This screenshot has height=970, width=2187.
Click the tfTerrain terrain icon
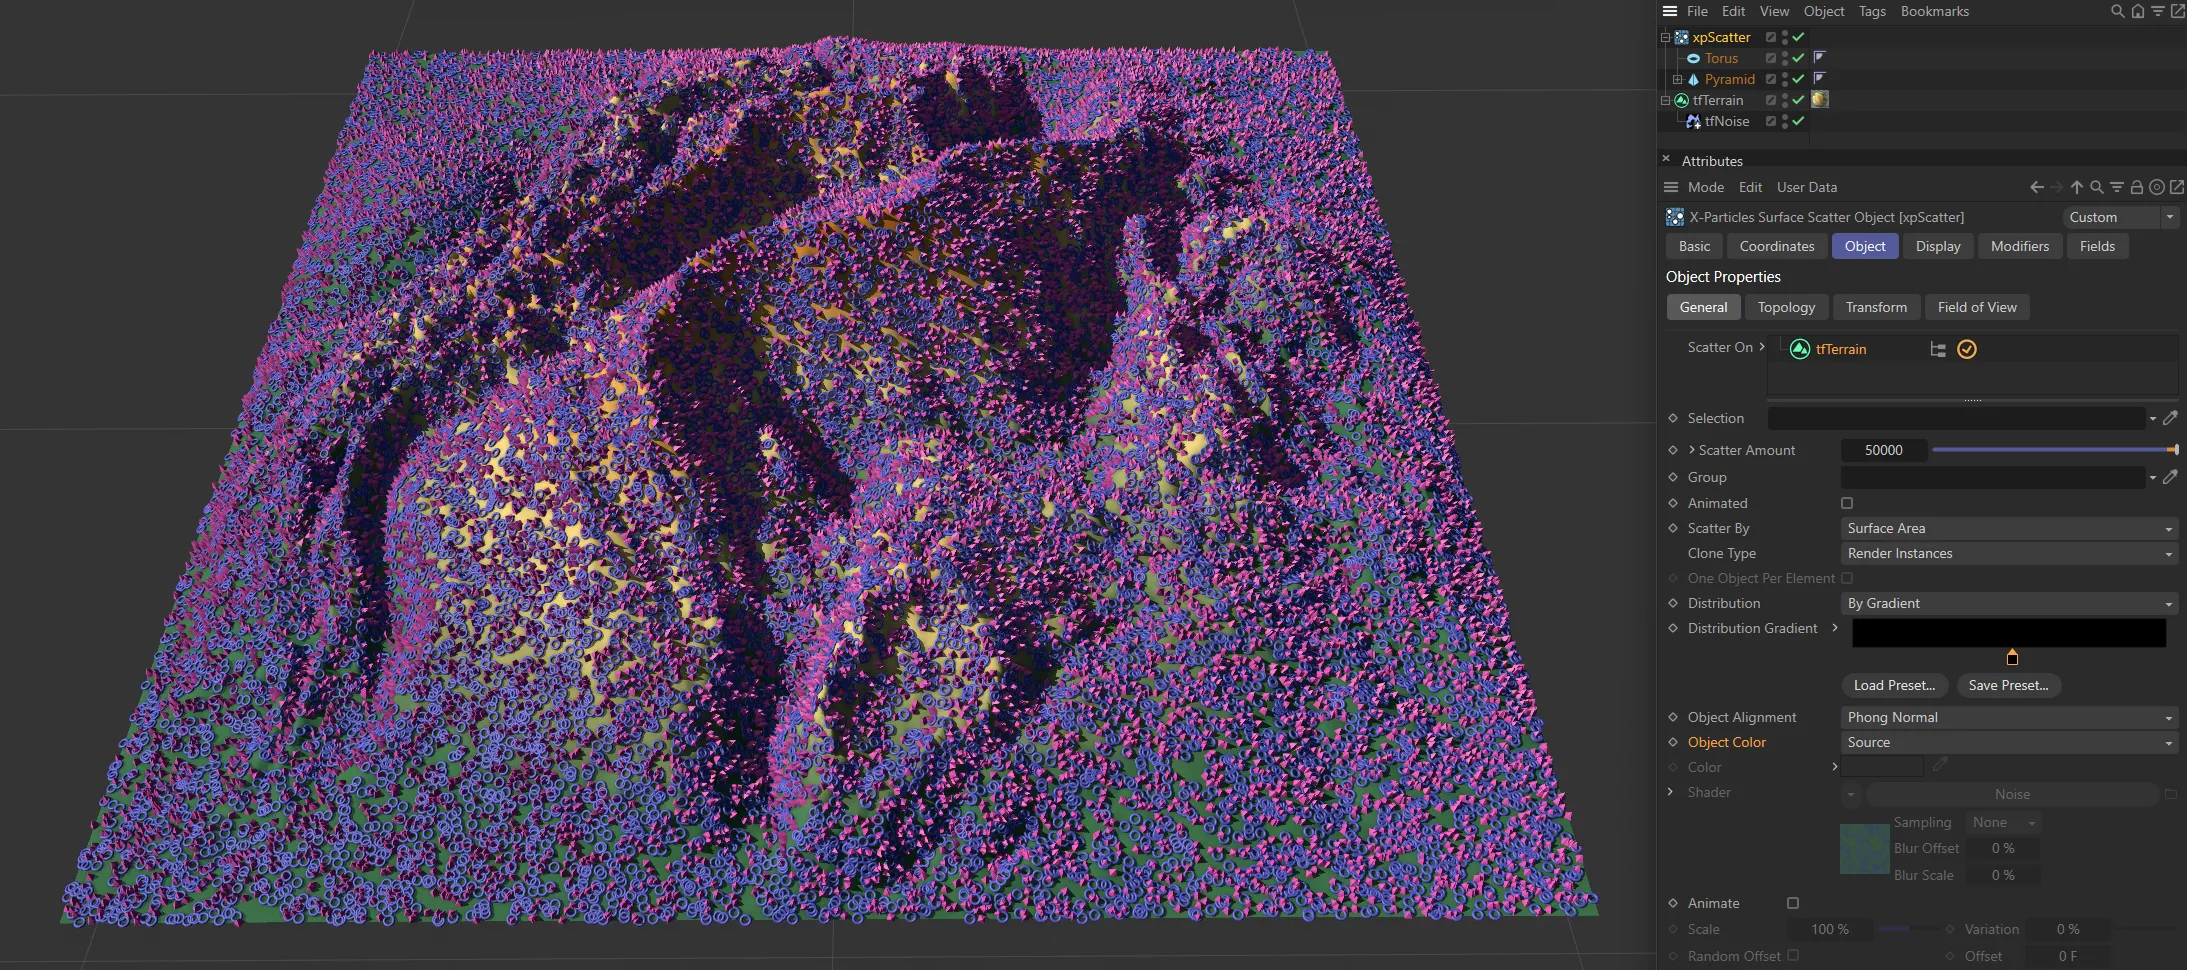(x=1681, y=100)
